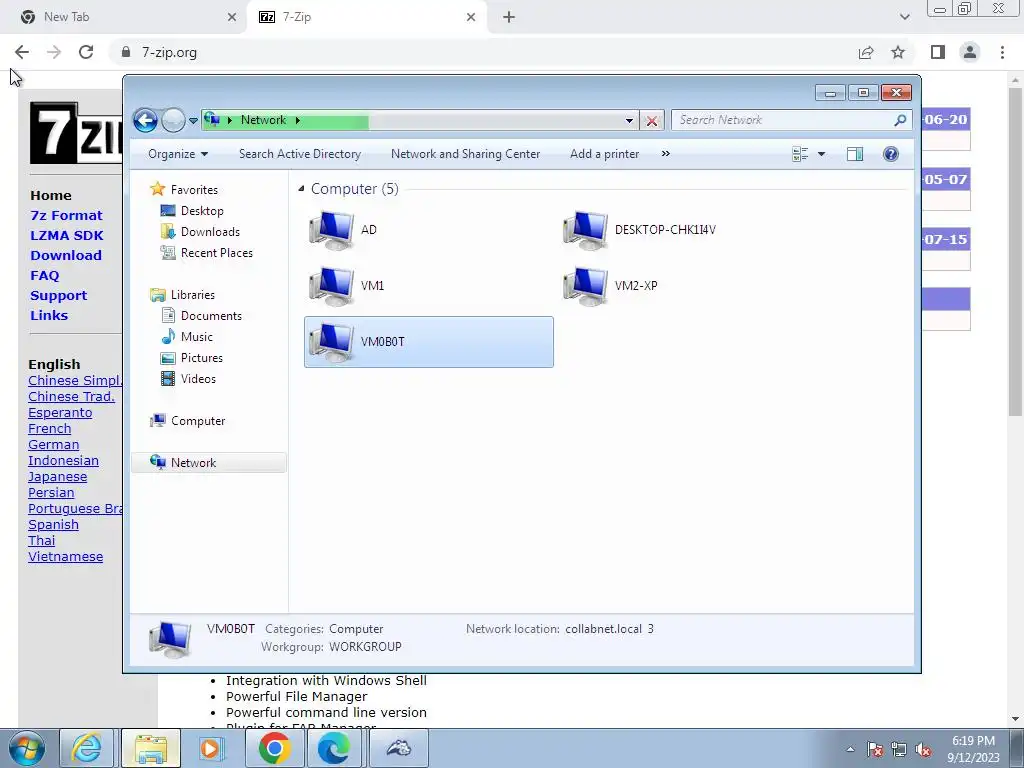This screenshot has width=1024, height=768.
Task: Select the VM2-XP network computer
Action: coord(611,285)
